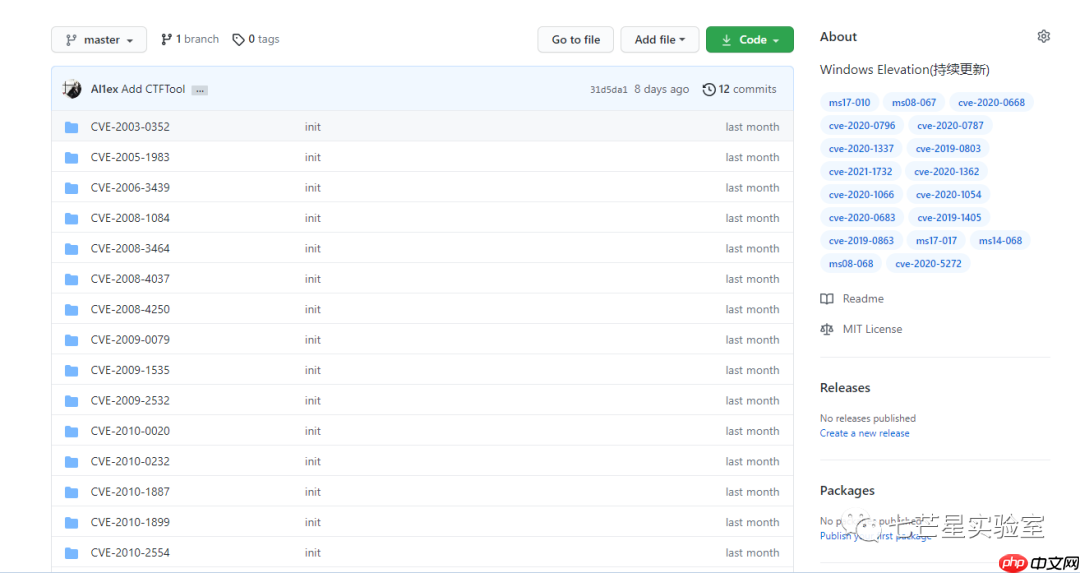Expand commit message ellipsis button
Screen dimensions: 1080x573
pos(200,90)
